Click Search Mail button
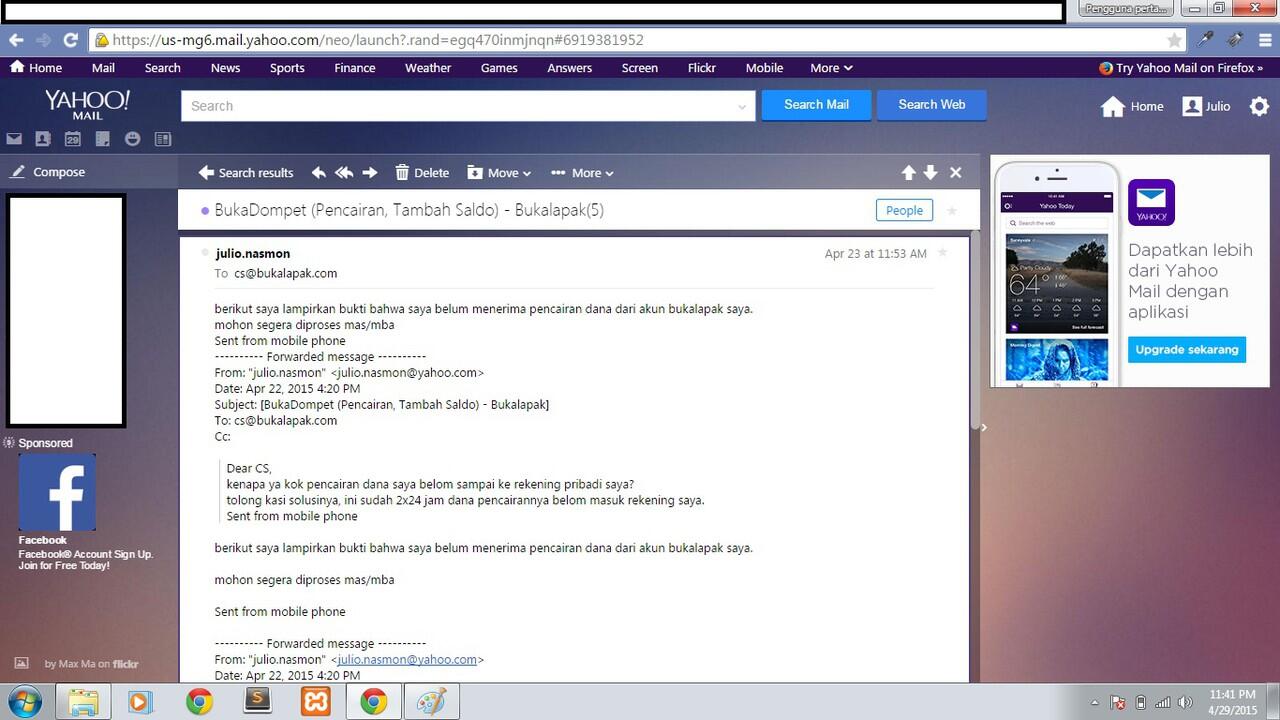 click(816, 105)
